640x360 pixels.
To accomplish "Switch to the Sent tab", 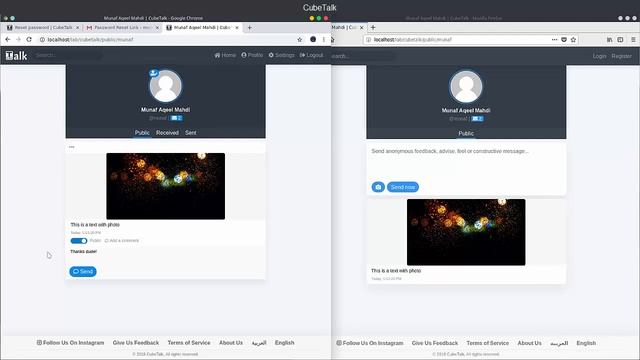I will 191,133.
